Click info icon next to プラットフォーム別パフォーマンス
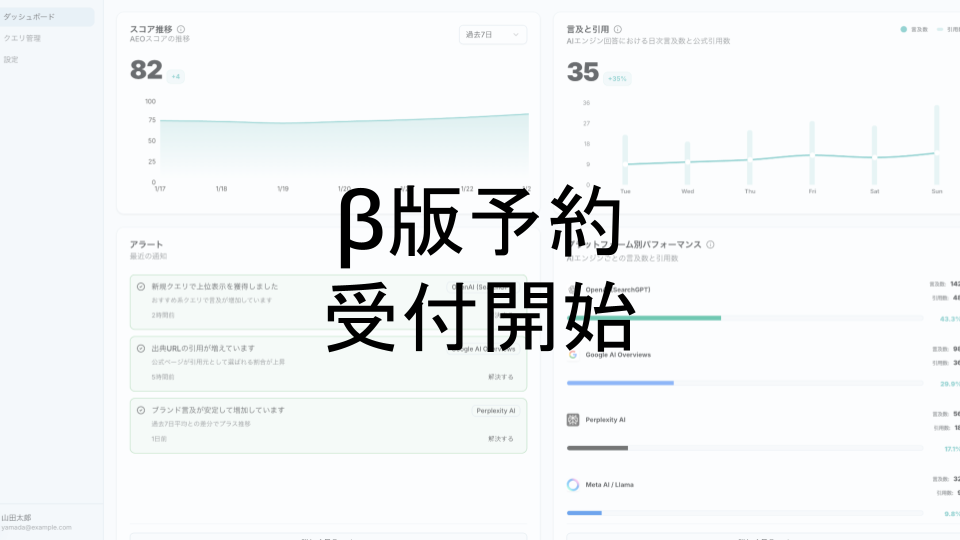The width and height of the screenshot is (960, 540). (x=710, y=244)
